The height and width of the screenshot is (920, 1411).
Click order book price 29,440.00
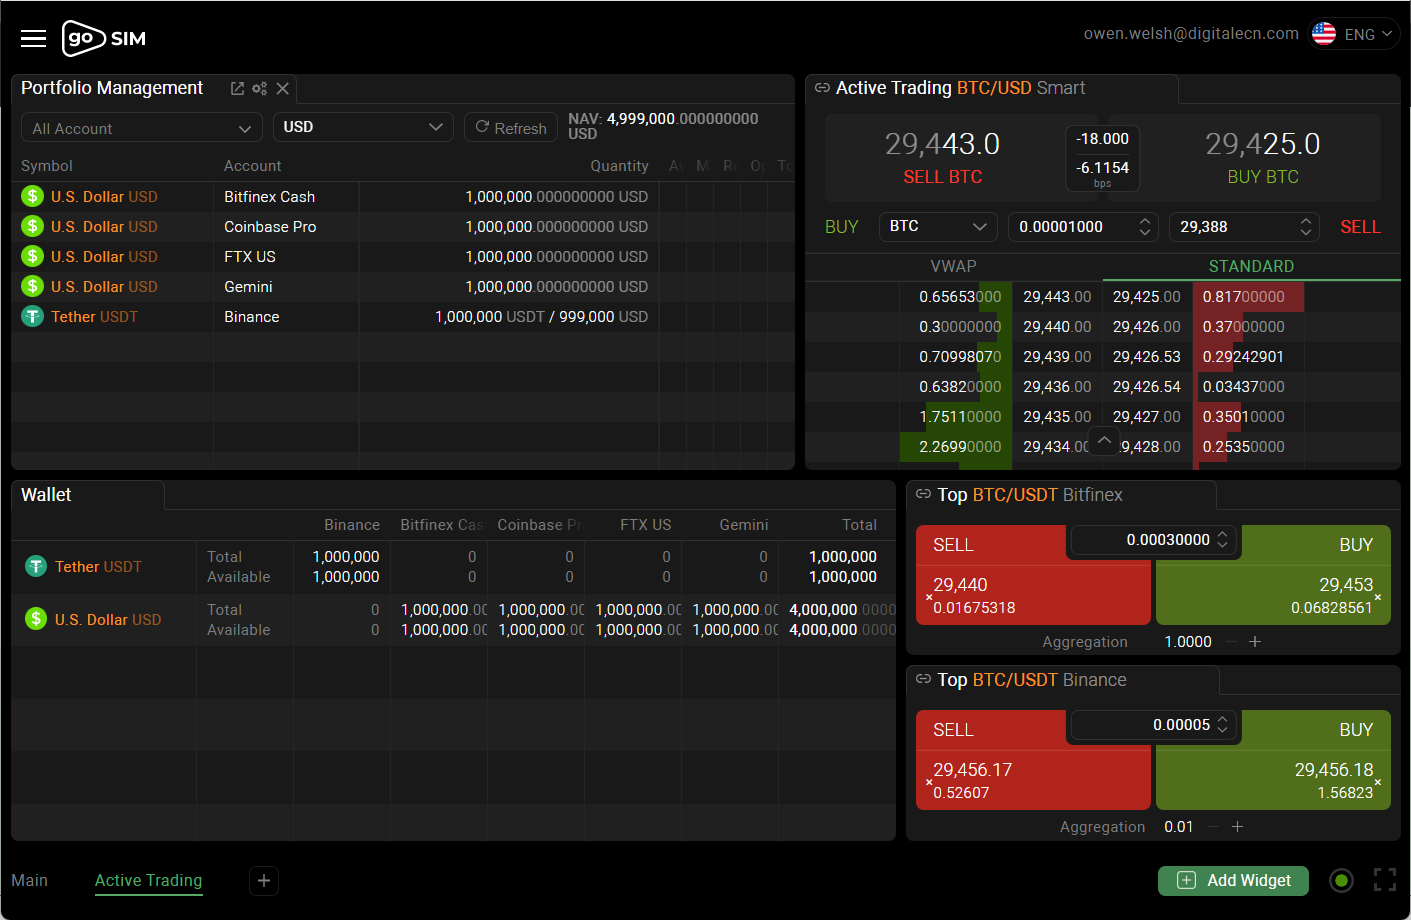tap(1057, 326)
